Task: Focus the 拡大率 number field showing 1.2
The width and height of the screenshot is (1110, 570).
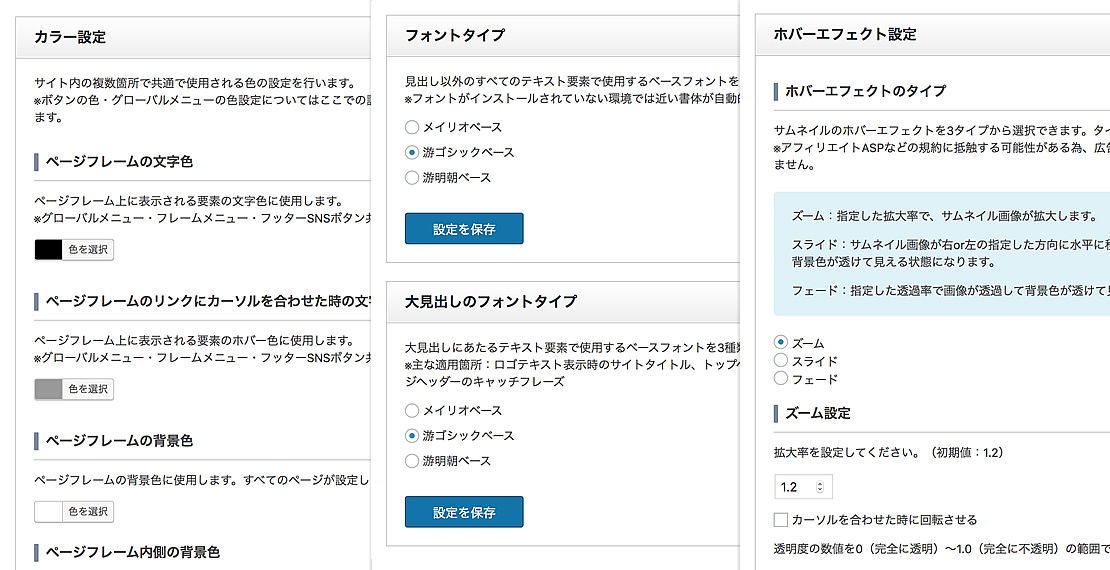Action: (803, 487)
